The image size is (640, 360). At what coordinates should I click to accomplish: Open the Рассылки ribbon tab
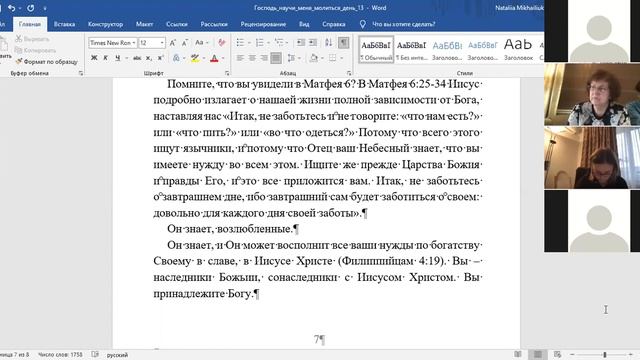click(214, 24)
